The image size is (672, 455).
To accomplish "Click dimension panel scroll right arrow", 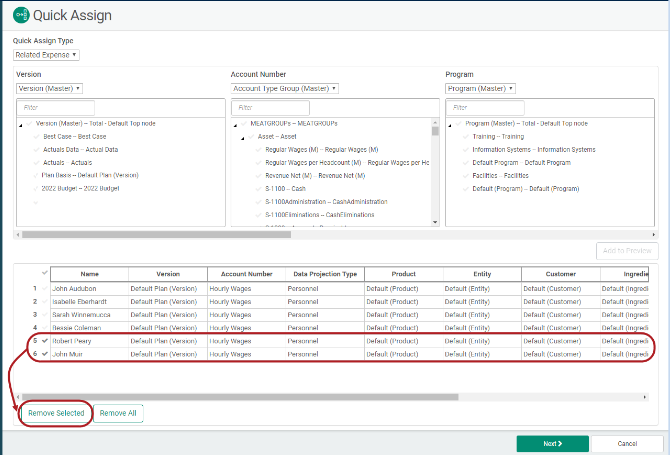I will [x=654, y=234].
